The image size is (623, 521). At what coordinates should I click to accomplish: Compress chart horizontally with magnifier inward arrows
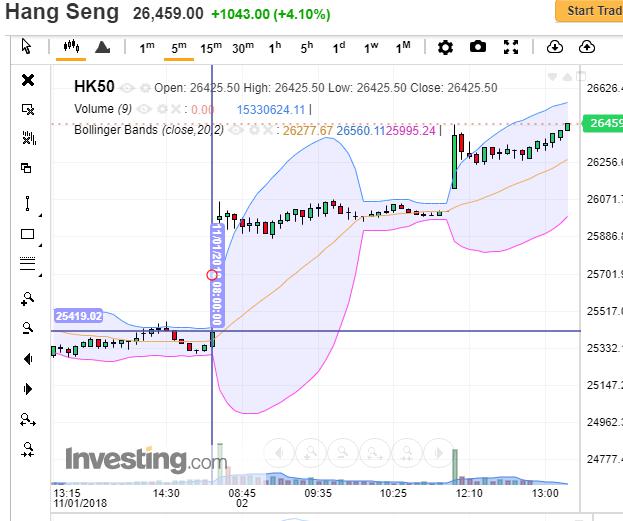tap(28, 450)
